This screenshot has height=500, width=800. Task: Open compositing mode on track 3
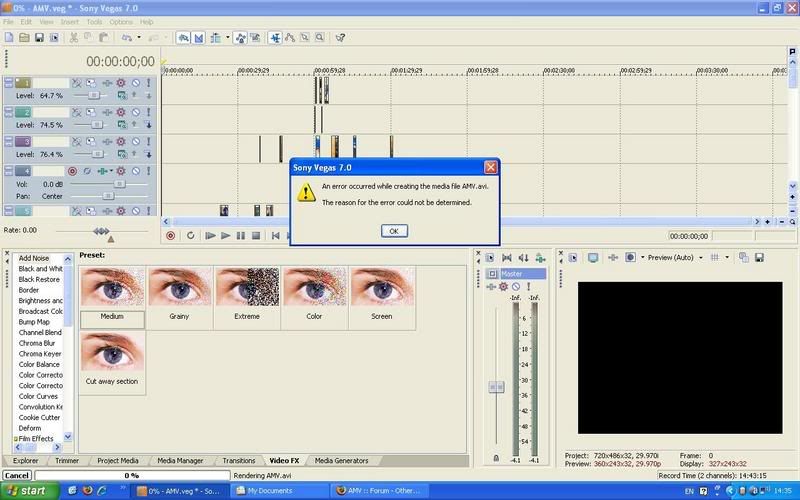pos(121,154)
